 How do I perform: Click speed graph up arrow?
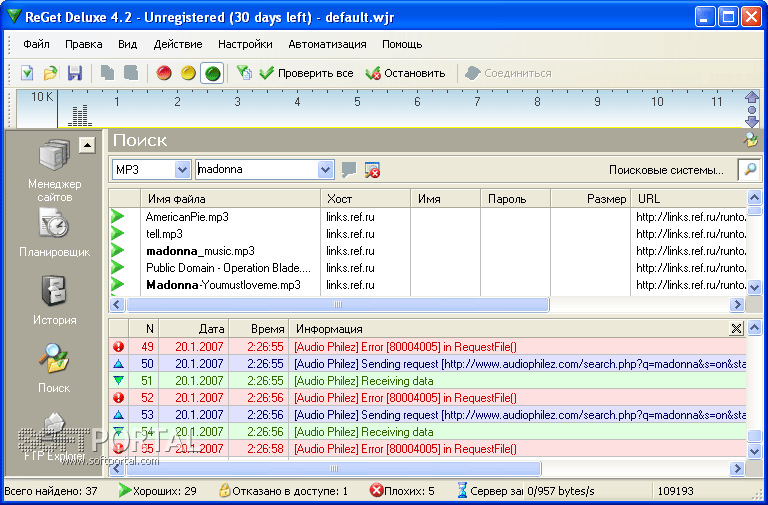point(752,97)
